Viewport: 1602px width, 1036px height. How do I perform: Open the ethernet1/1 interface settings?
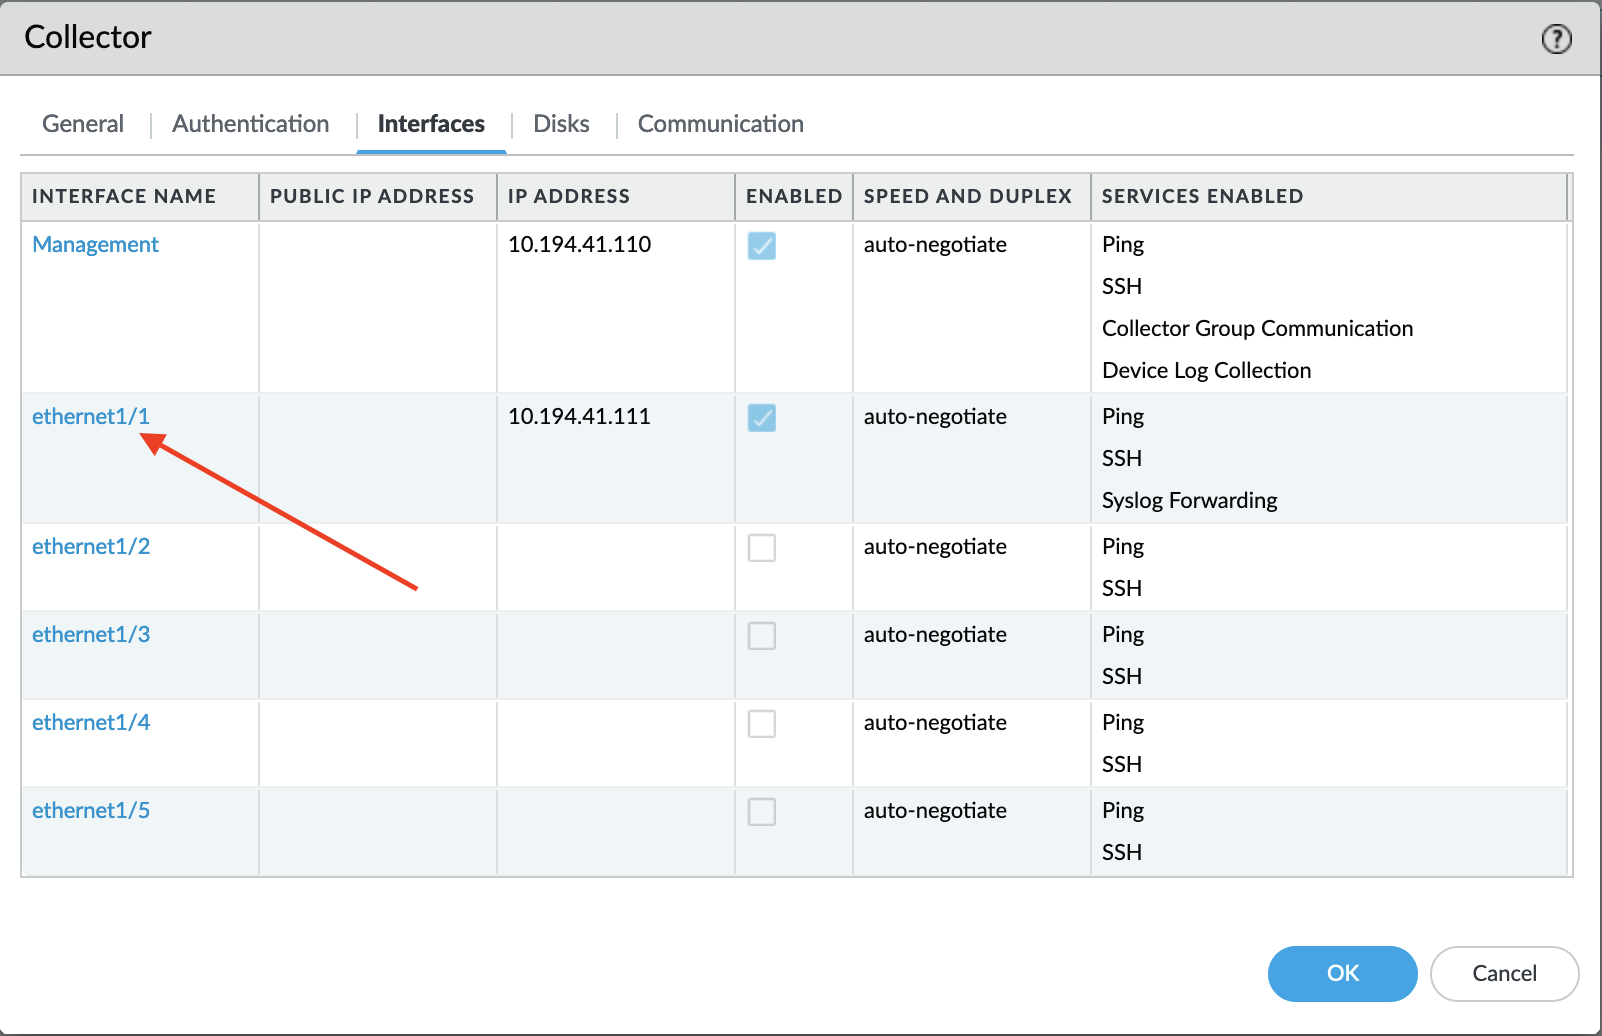[x=90, y=416]
